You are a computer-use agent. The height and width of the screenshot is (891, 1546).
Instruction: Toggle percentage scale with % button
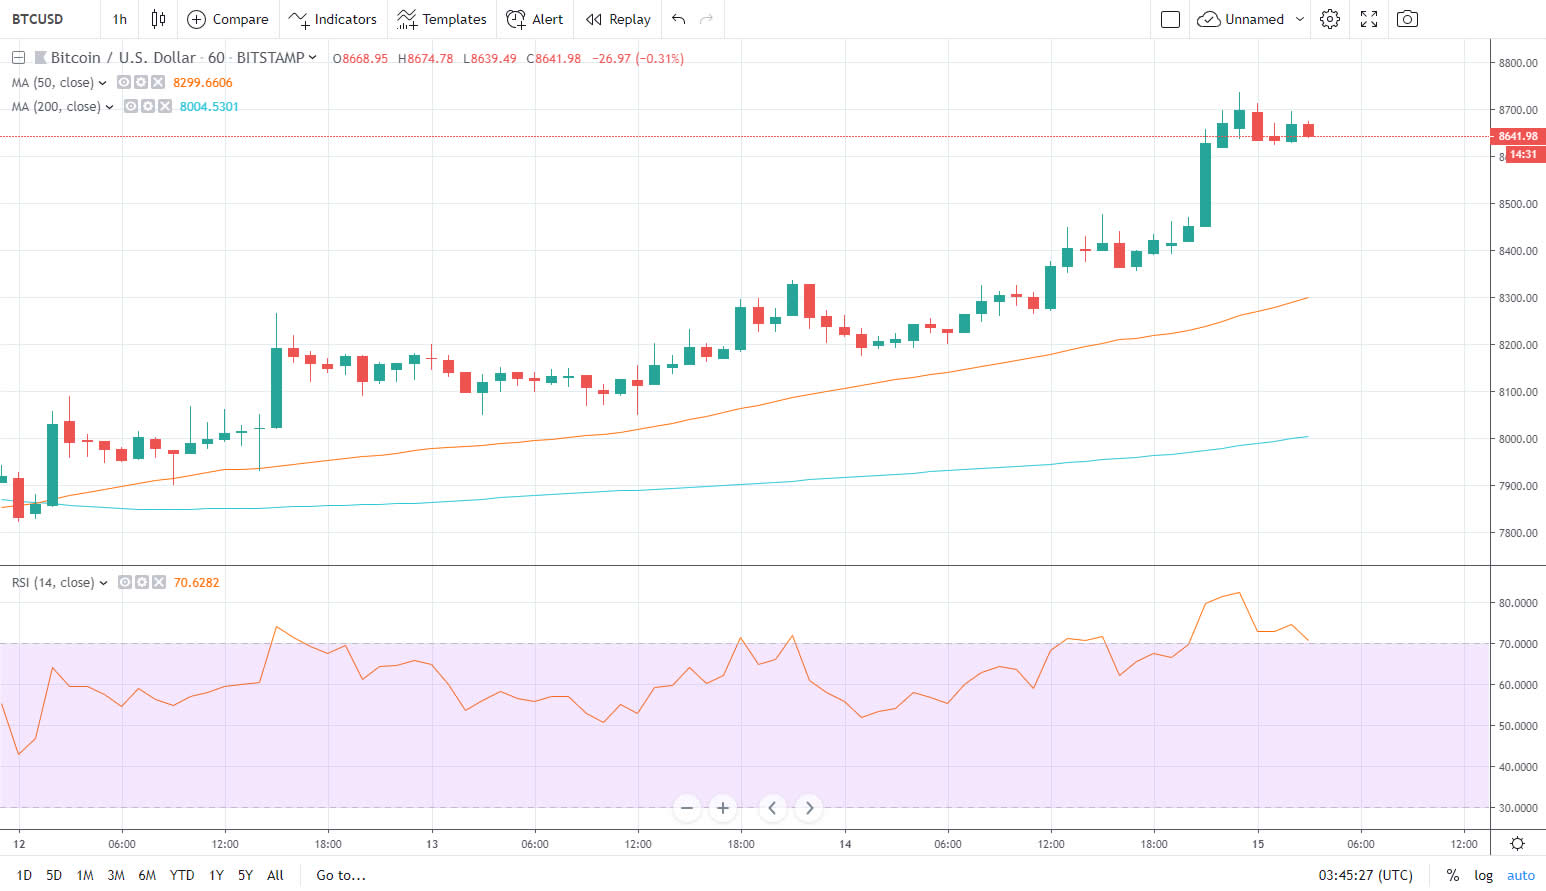point(1453,875)
